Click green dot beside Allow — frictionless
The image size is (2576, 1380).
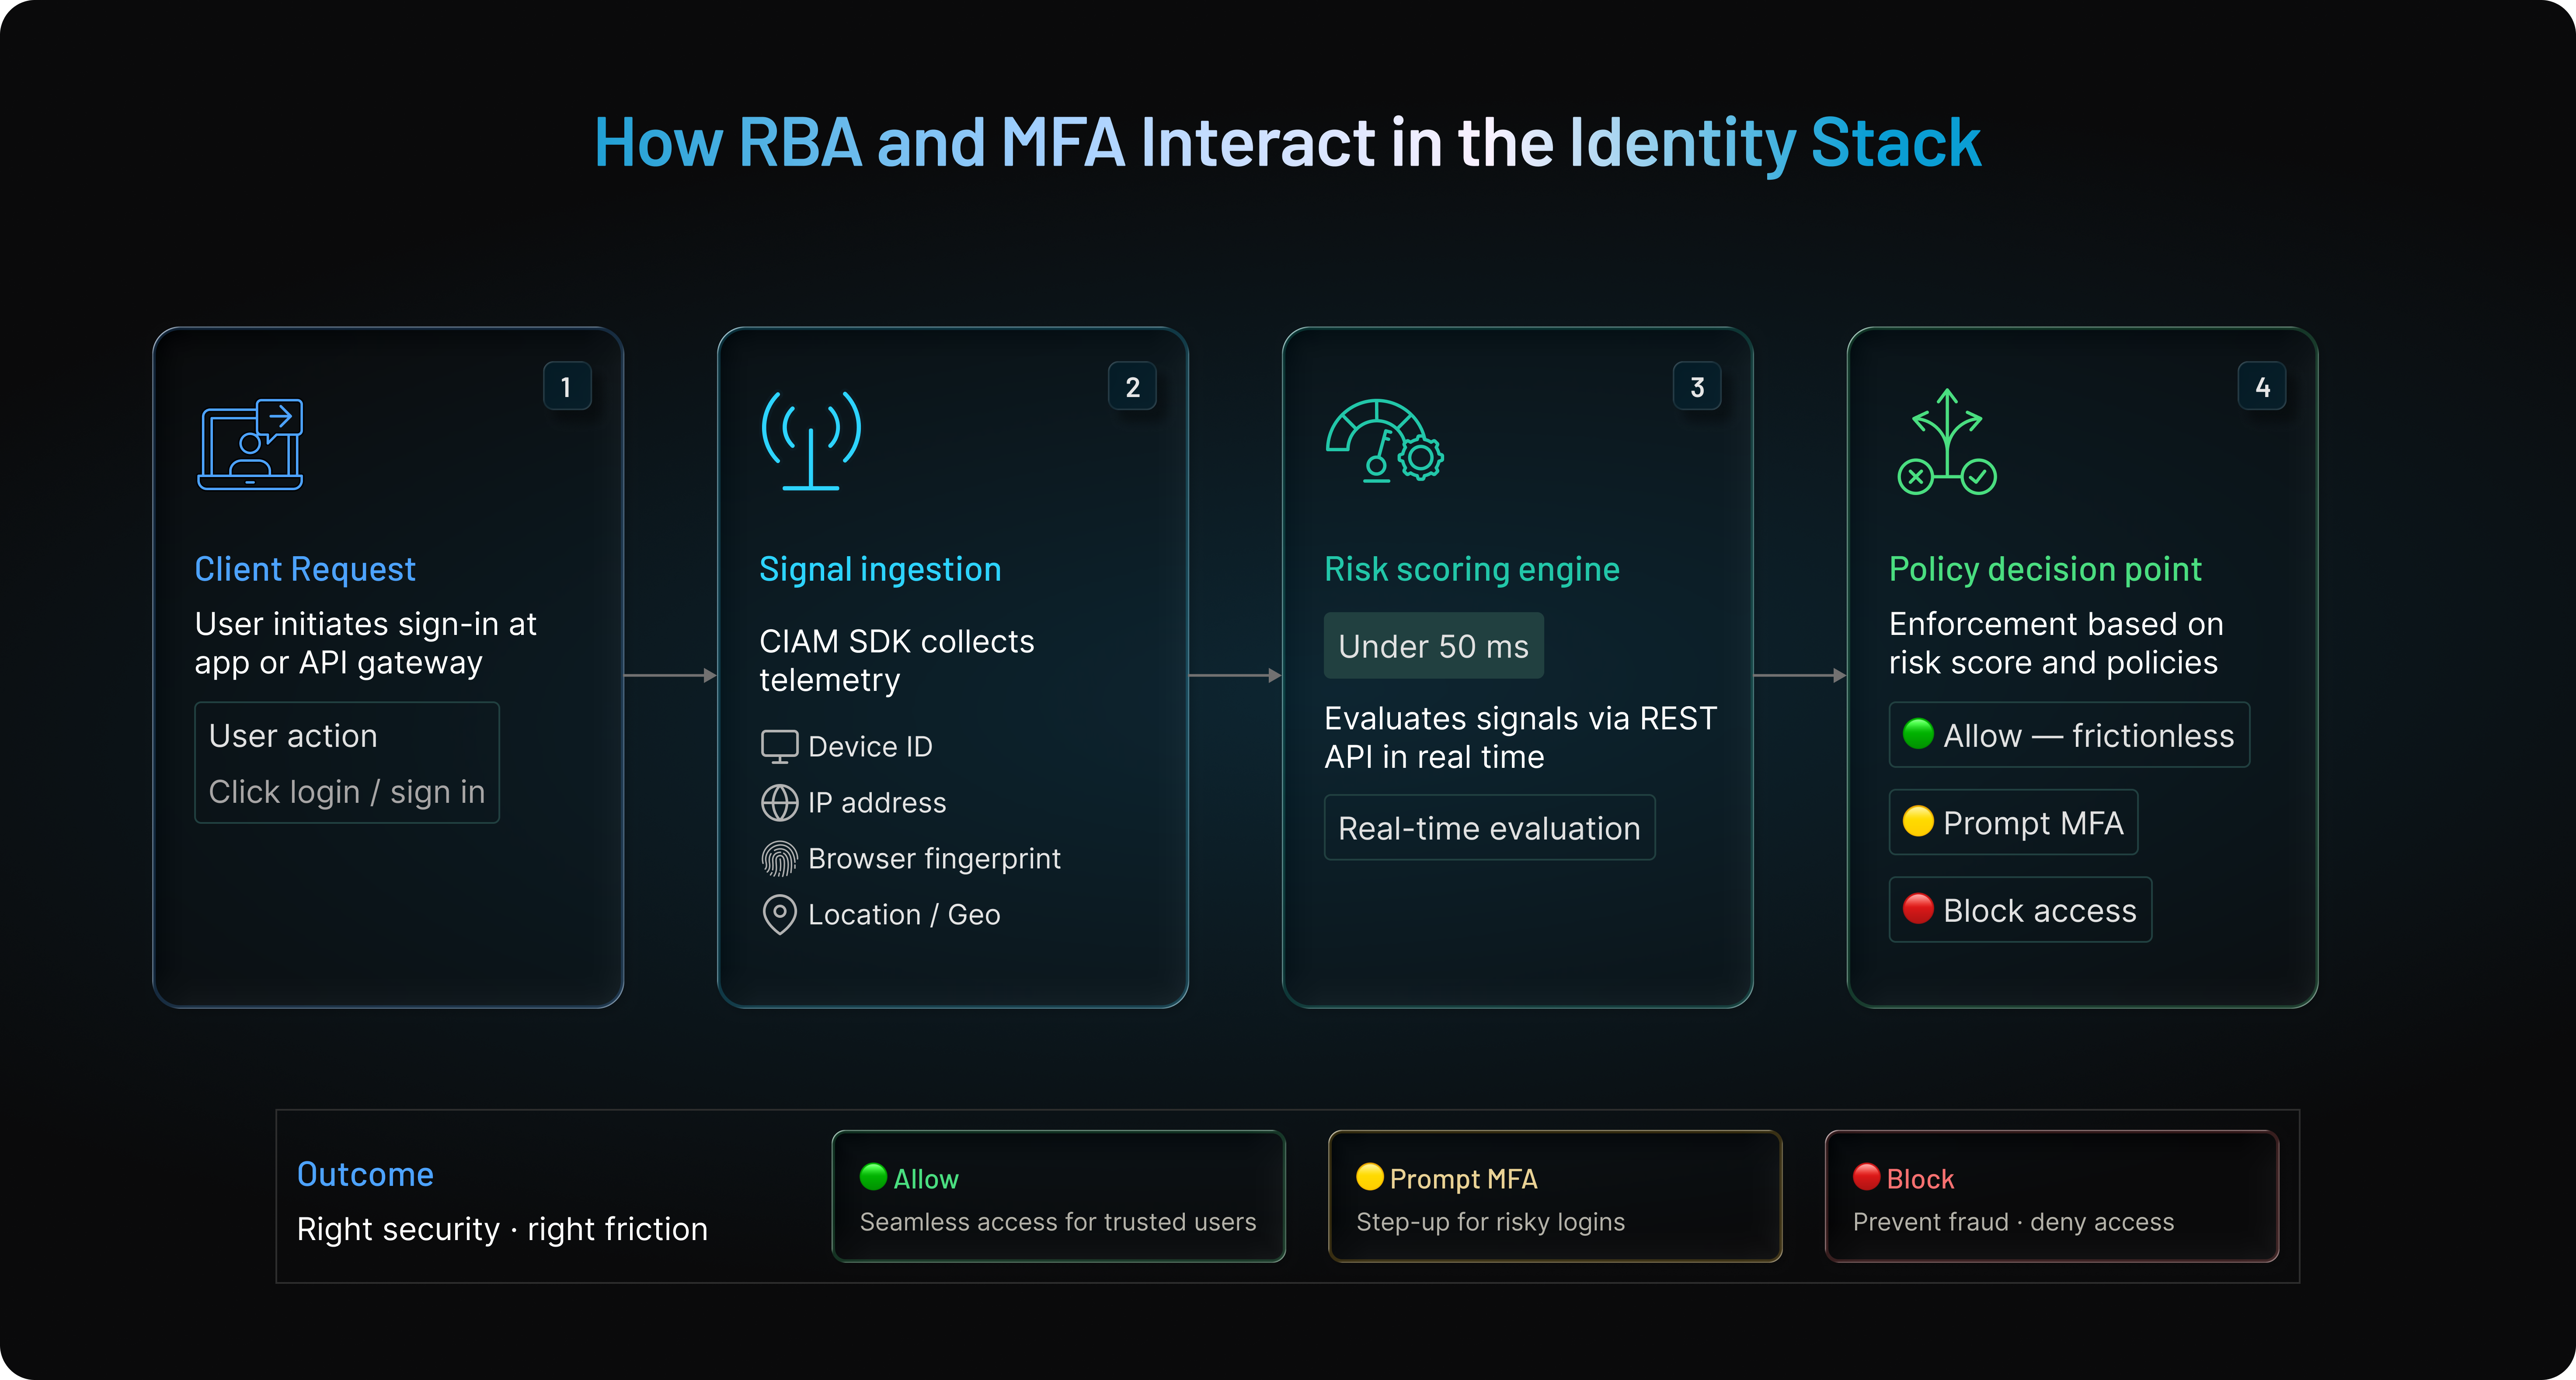coord(1917,734)
